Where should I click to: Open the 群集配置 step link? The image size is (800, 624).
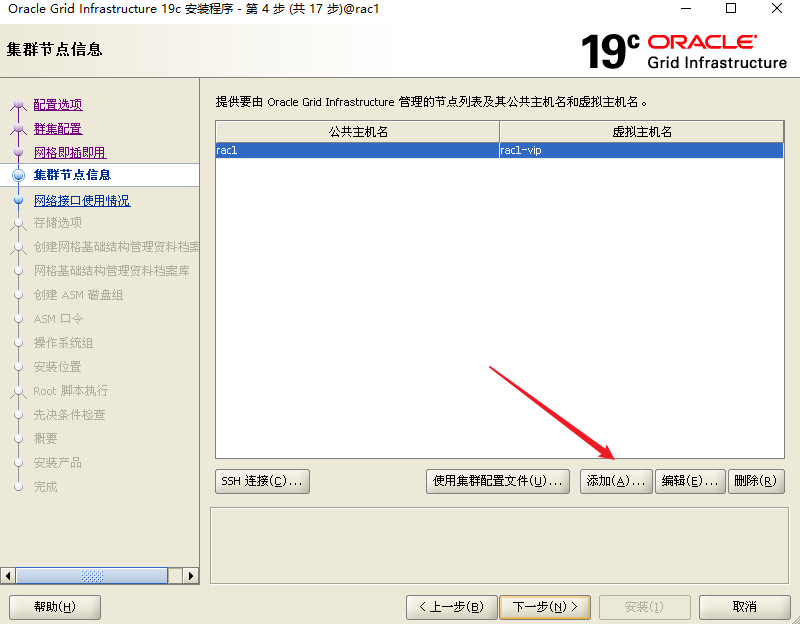coord(58,129)
